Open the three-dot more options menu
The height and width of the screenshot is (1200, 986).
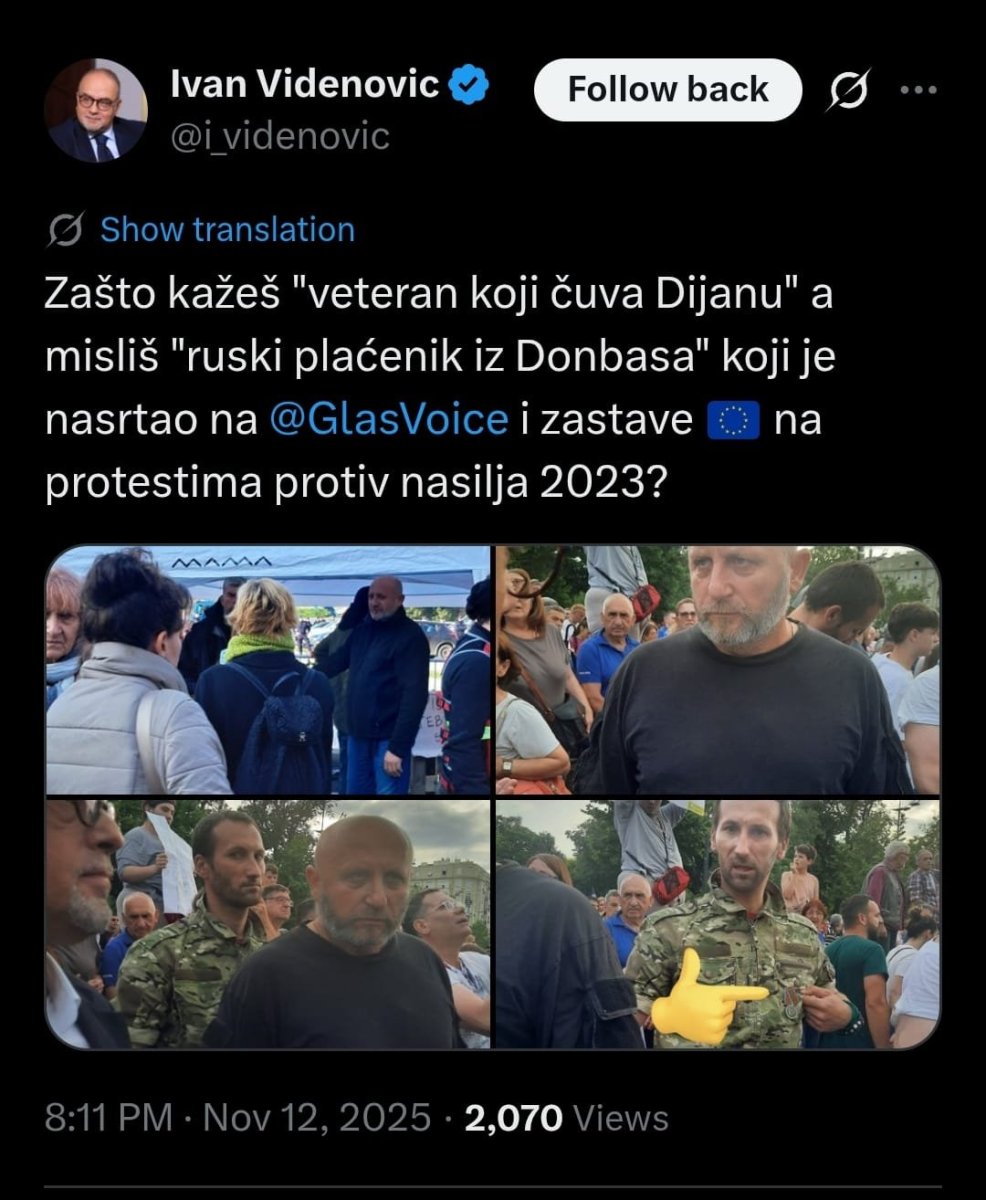tap(918, 90)
